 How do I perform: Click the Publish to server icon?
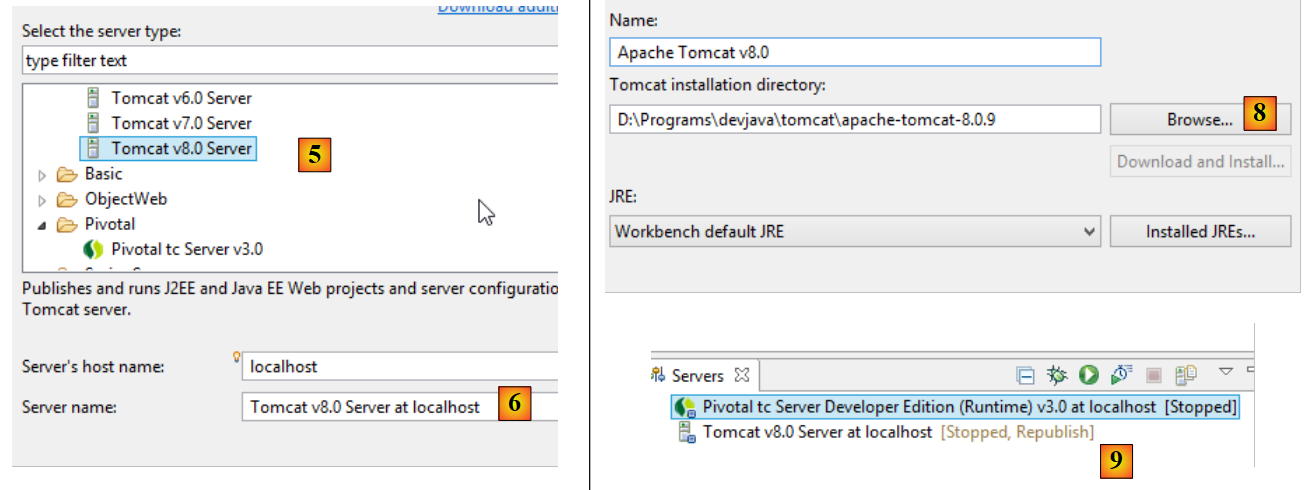click(x=1186, y=375)
